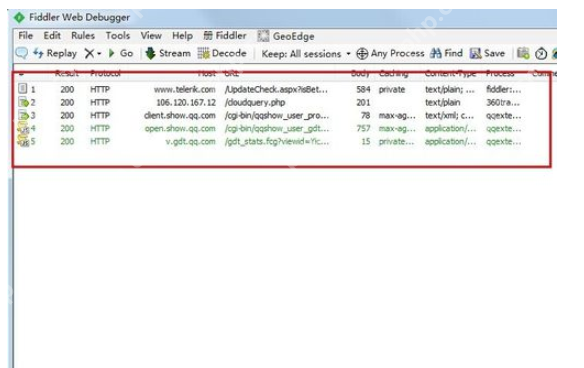Click the session 1 document icon
The width and height of the screenshot is (584, 368).
[23, 88]
